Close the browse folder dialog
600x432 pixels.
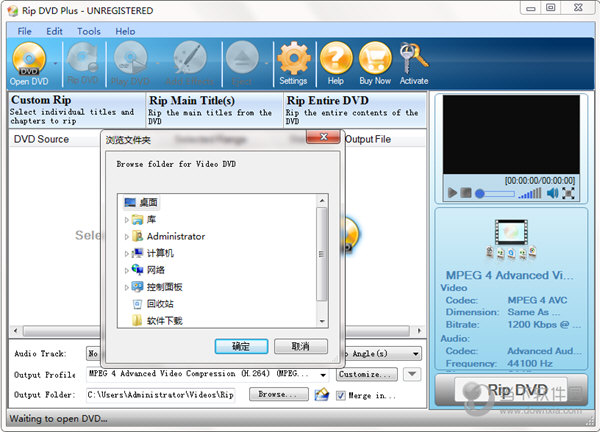323,137
